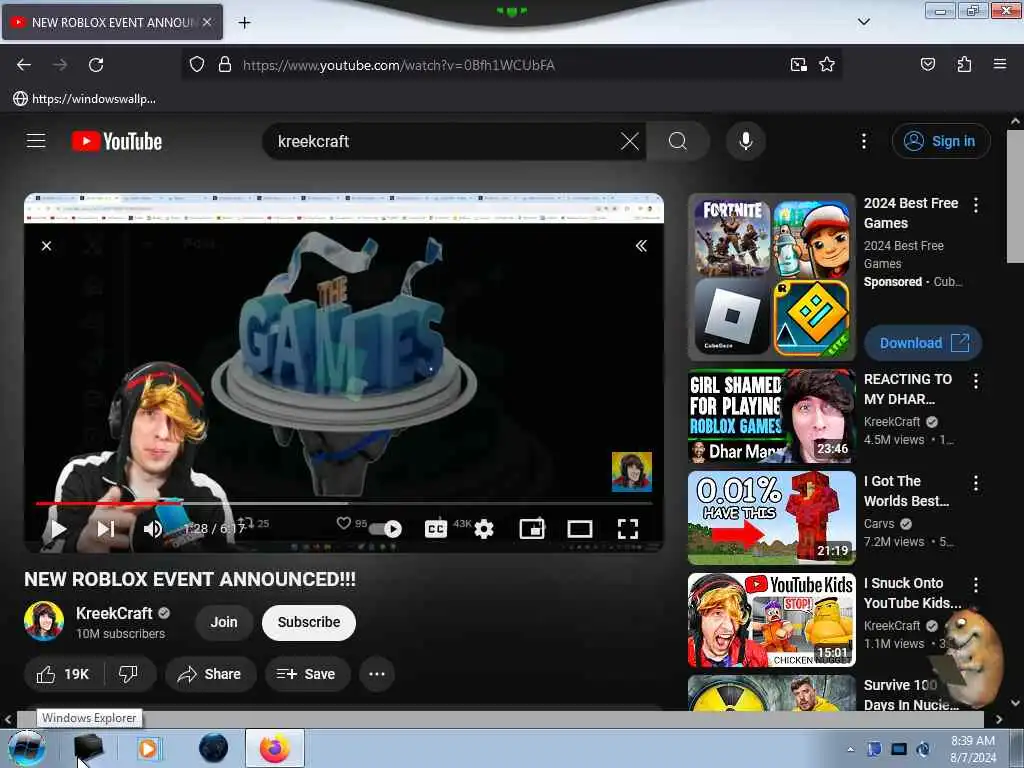Screen dimensions: 1024x768
Task: View site security padlock info
Action: coord(225,65)
